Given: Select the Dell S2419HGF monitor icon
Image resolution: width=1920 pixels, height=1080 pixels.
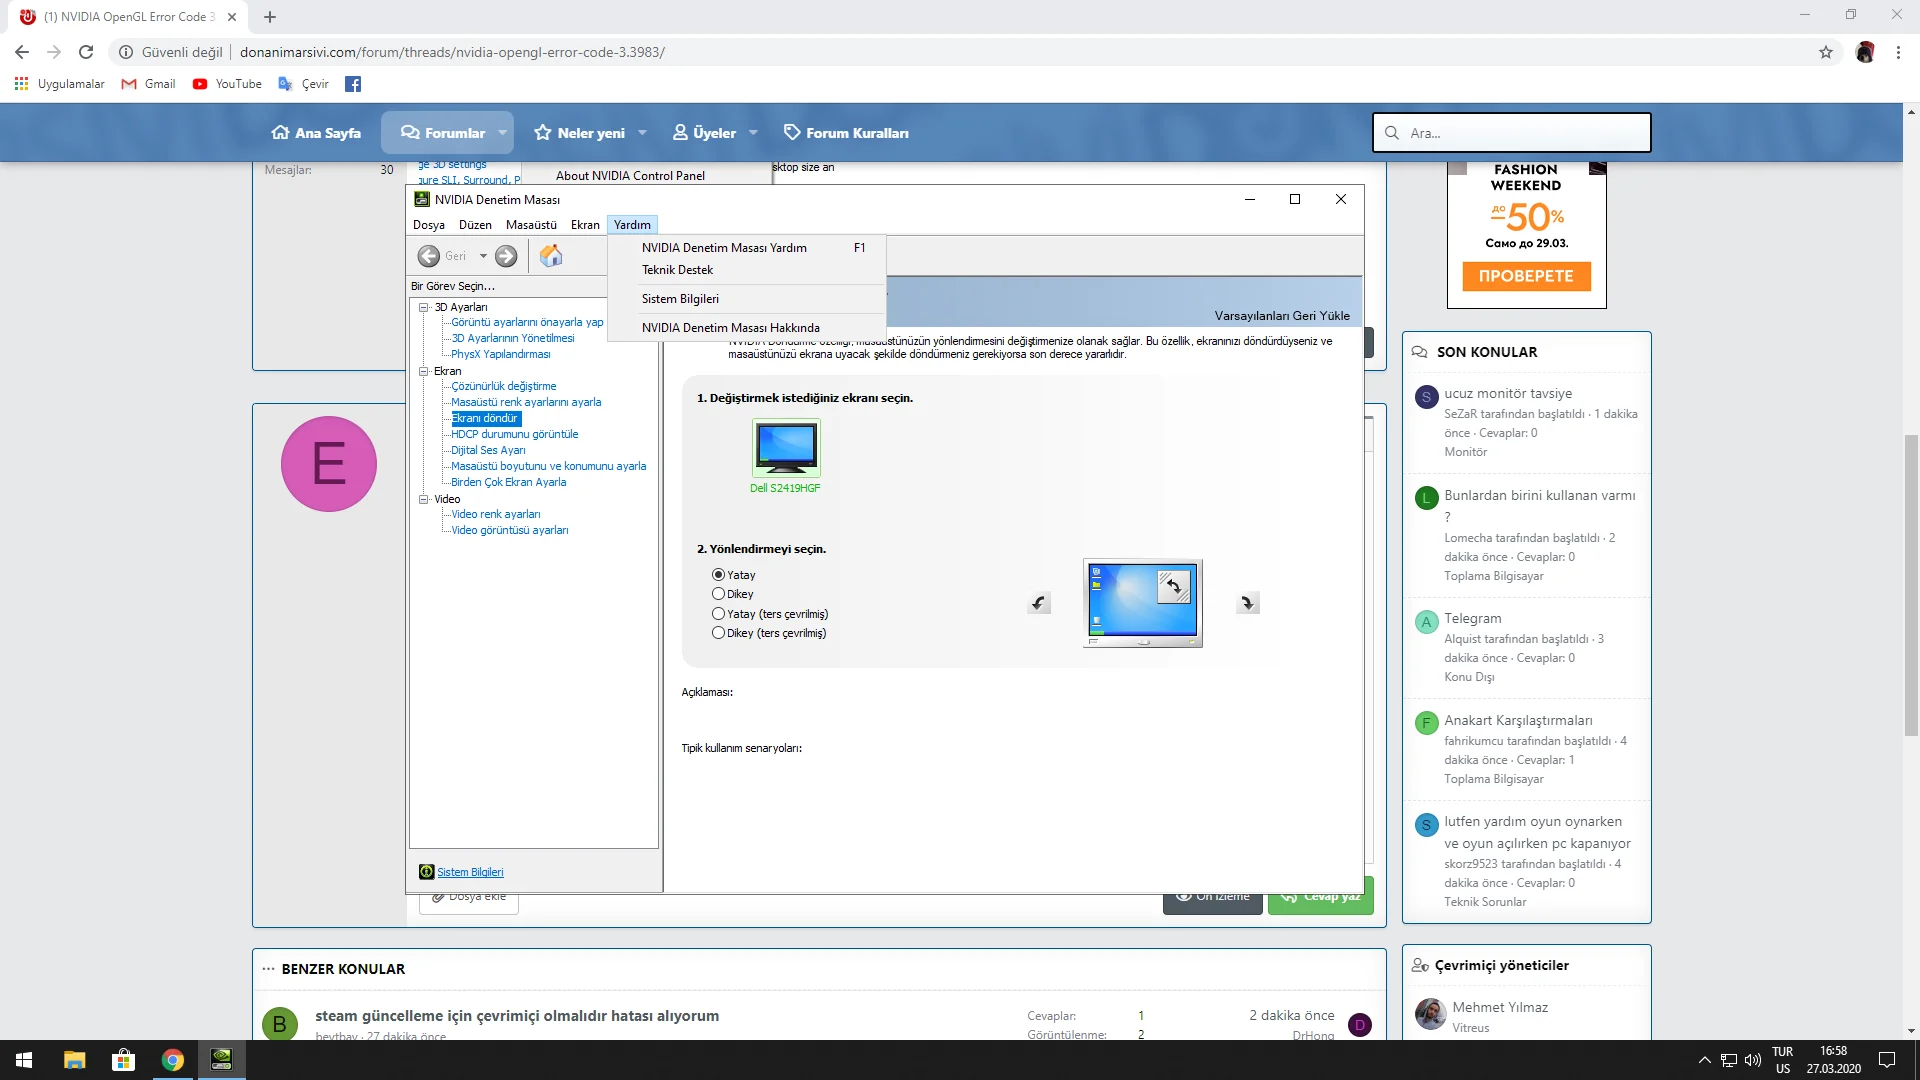Looking at the screenshot, I should [x=786, y=448].
